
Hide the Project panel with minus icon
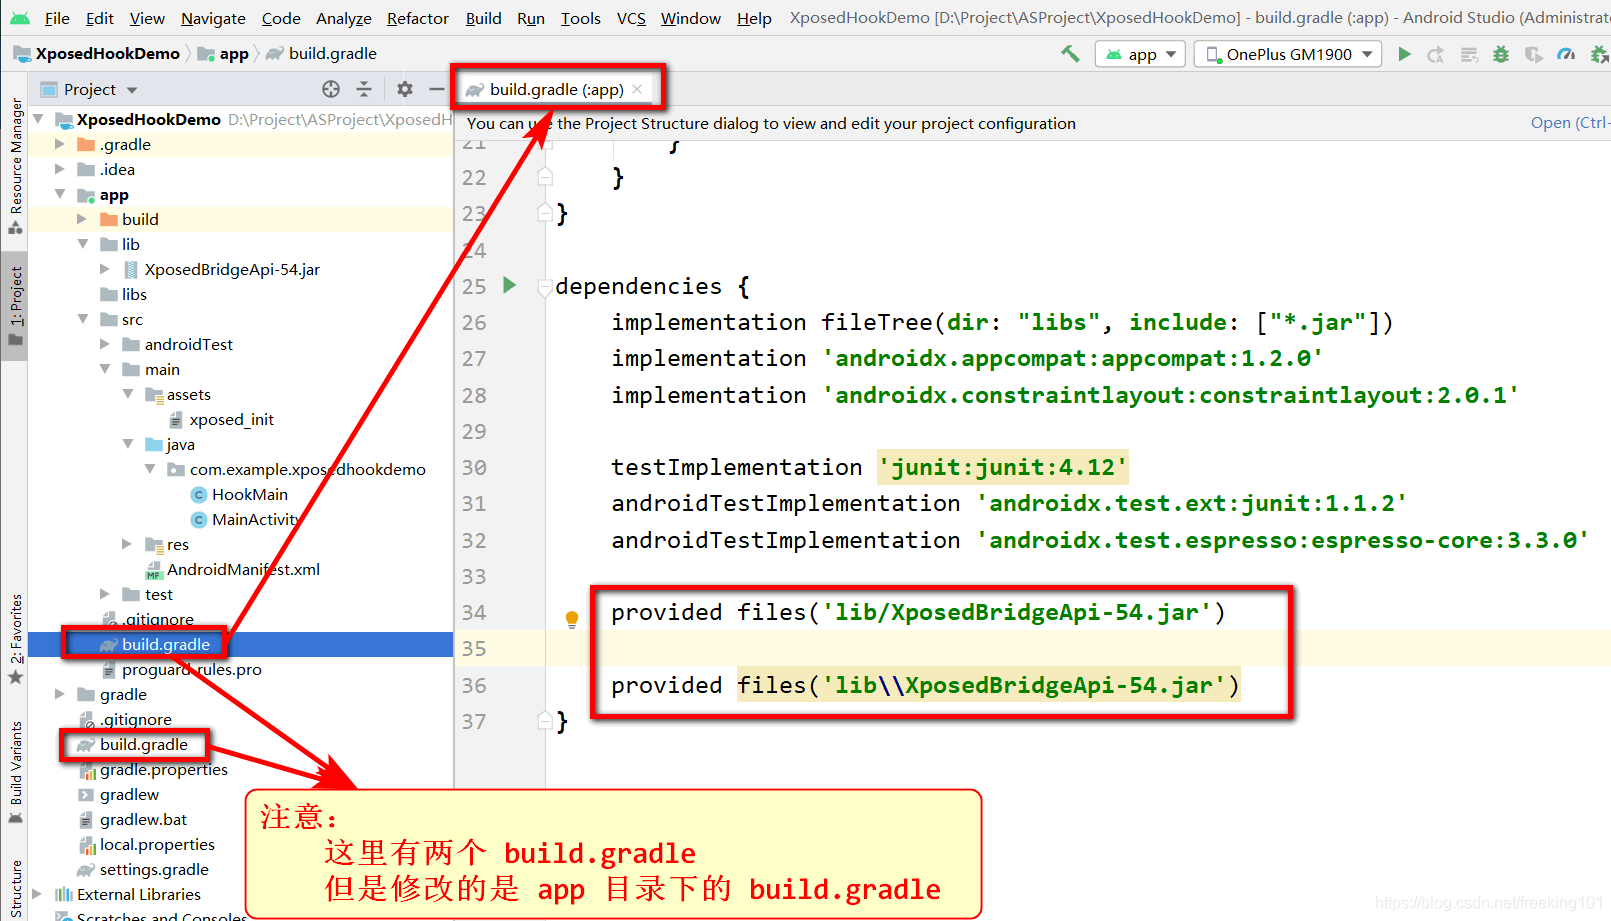pos(436,89)
